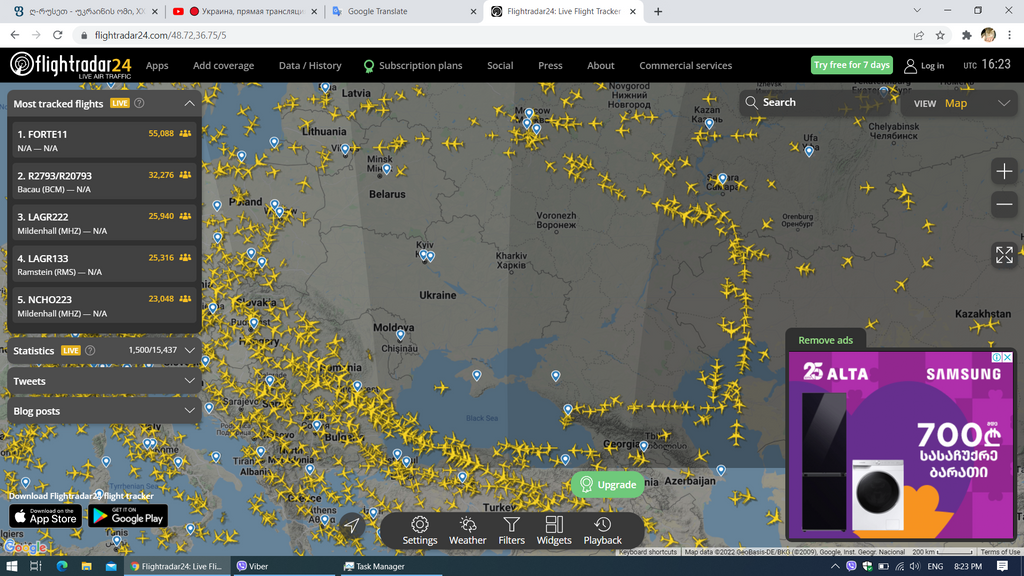Switch to Google Translate tab

coord(405,11)
